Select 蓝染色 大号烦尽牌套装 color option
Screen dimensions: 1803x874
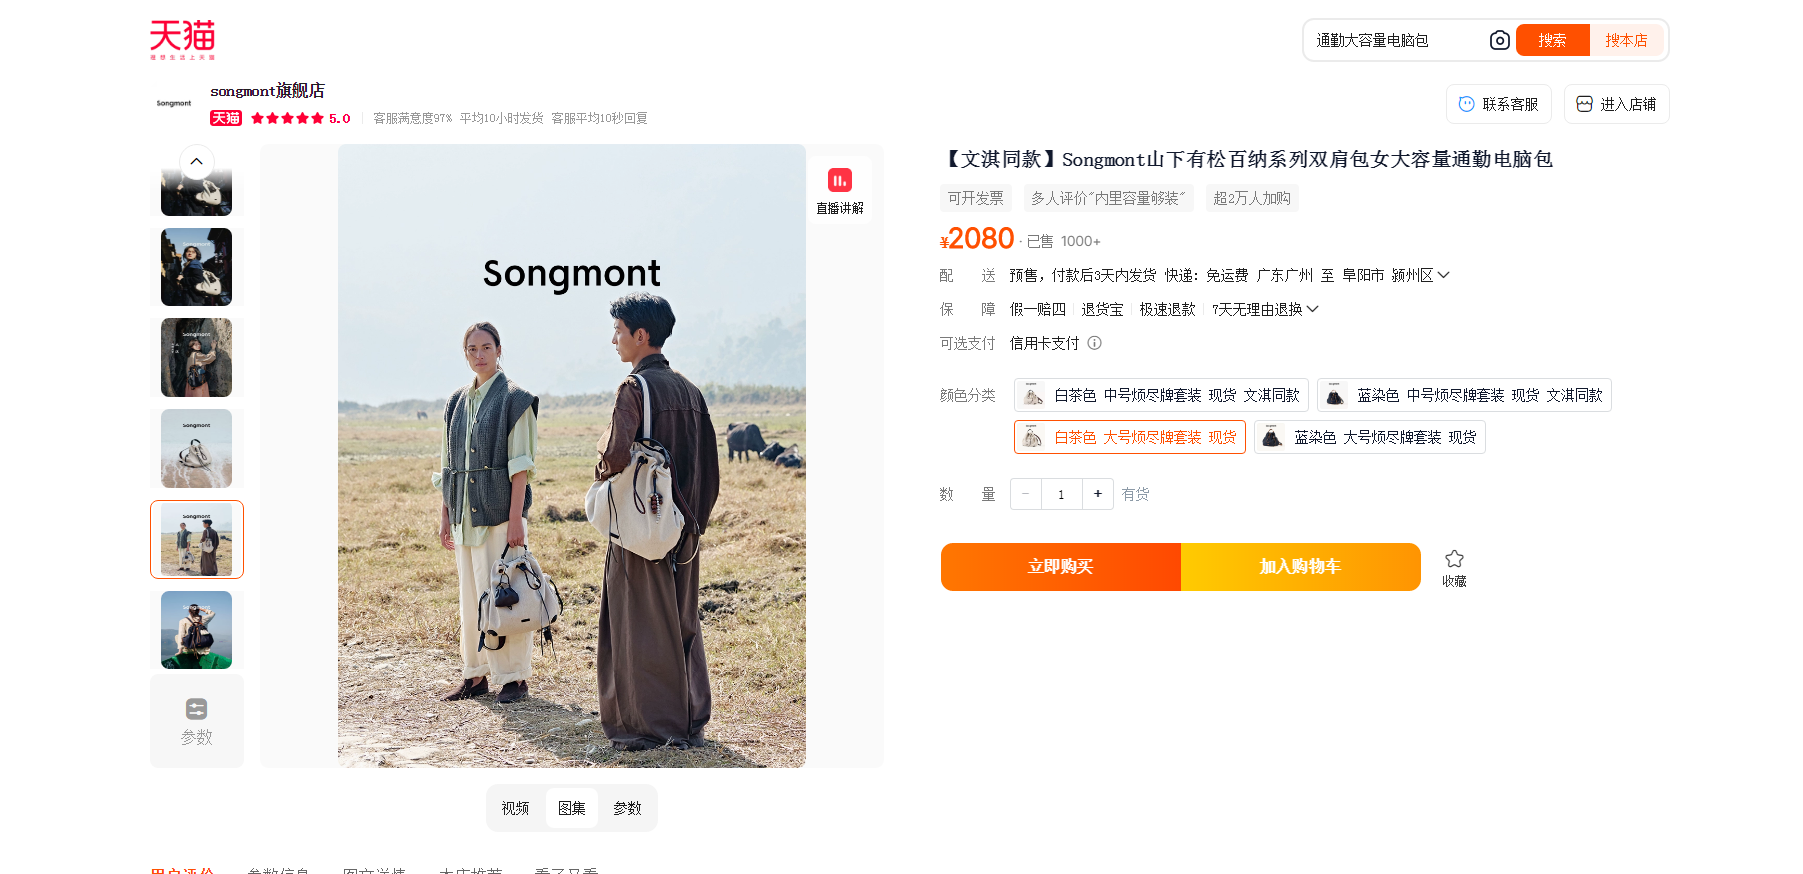[1369, 437]
